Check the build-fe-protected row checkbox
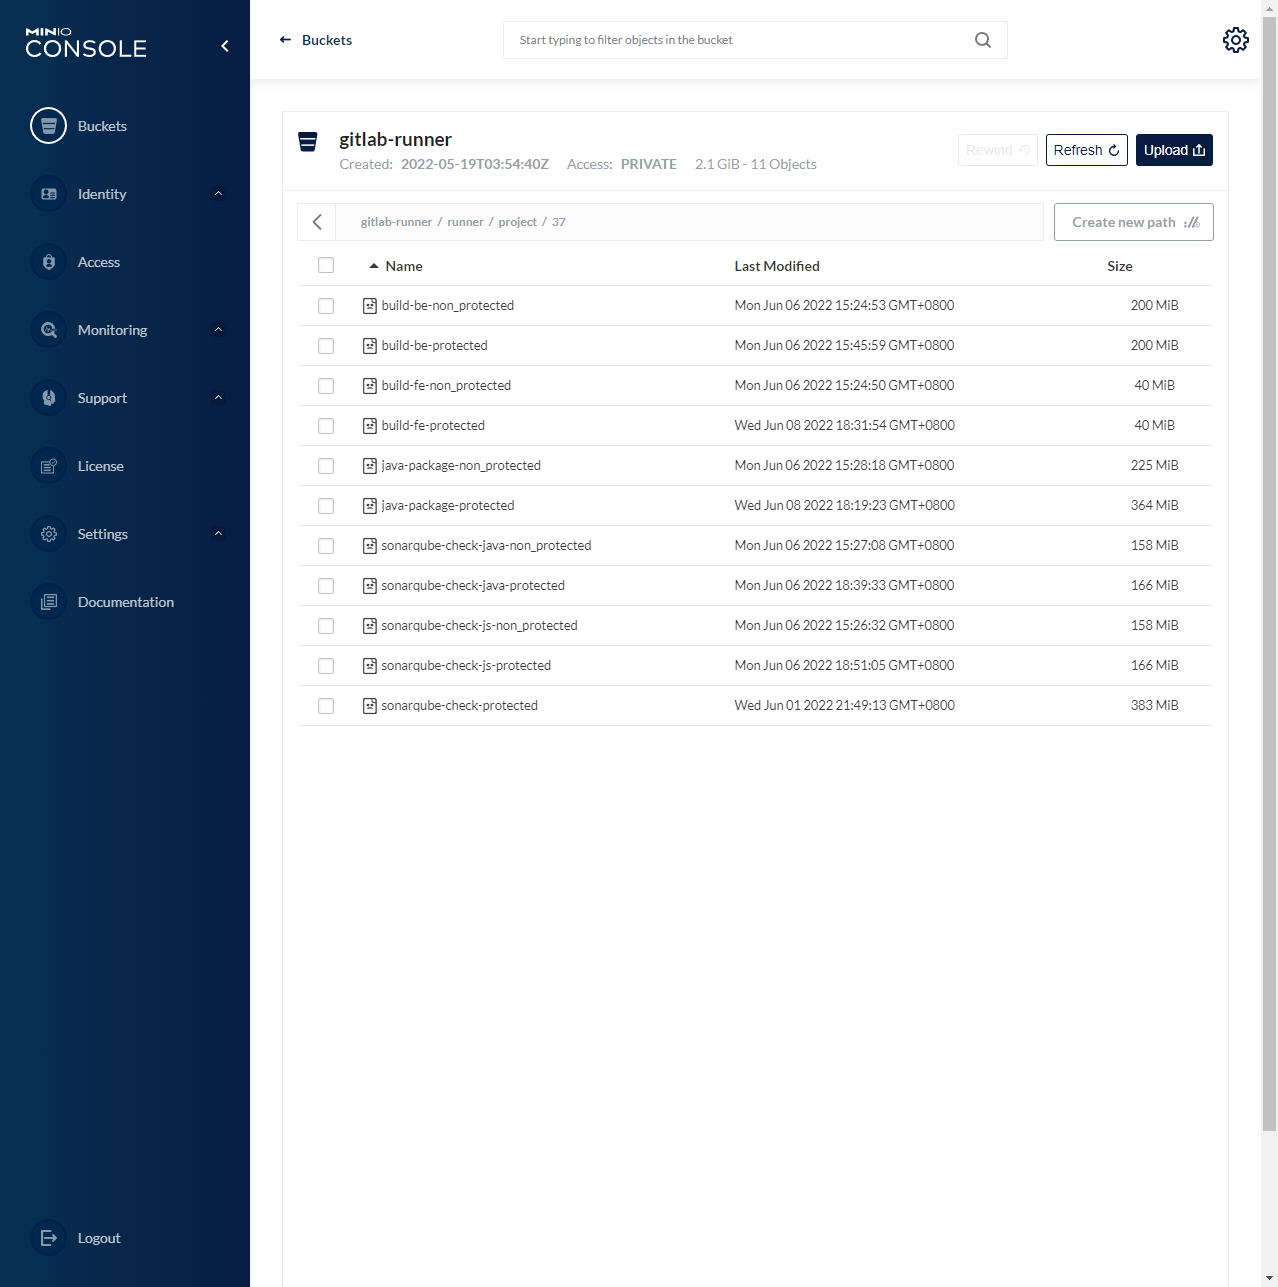This screenshot has height=1287, width=1278. (x=326, y=426)
